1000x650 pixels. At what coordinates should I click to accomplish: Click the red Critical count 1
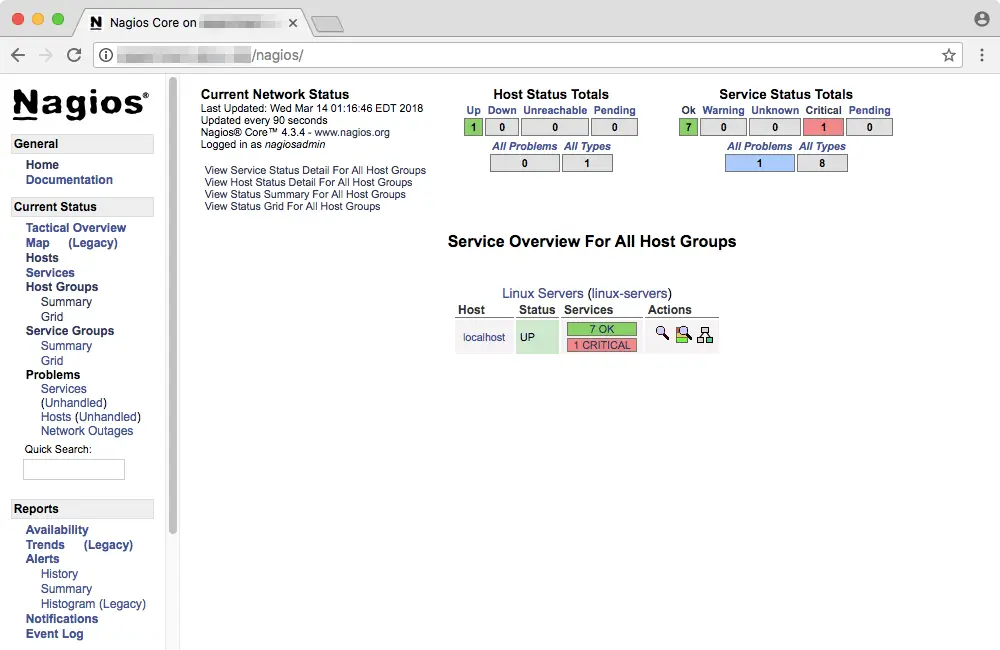coord(823,127)
